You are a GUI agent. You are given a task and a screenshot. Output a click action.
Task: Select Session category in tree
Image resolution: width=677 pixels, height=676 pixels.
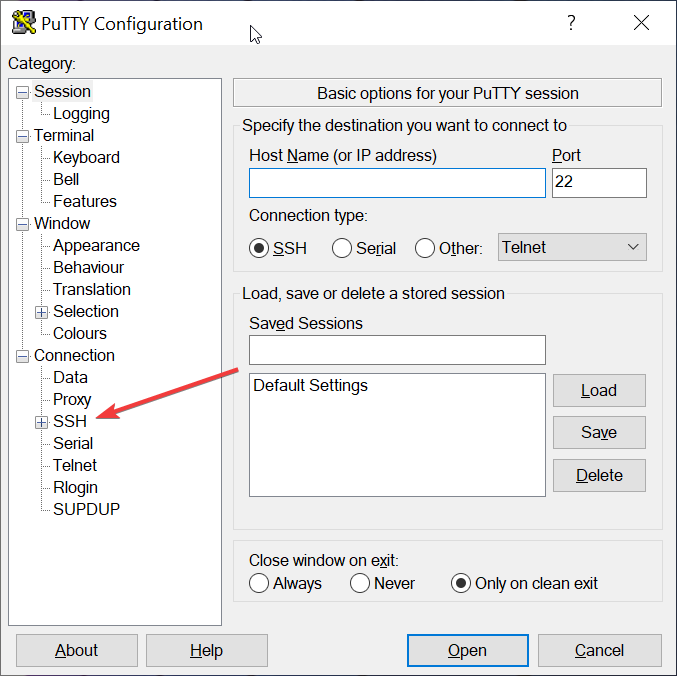click(x=62, y=92)
